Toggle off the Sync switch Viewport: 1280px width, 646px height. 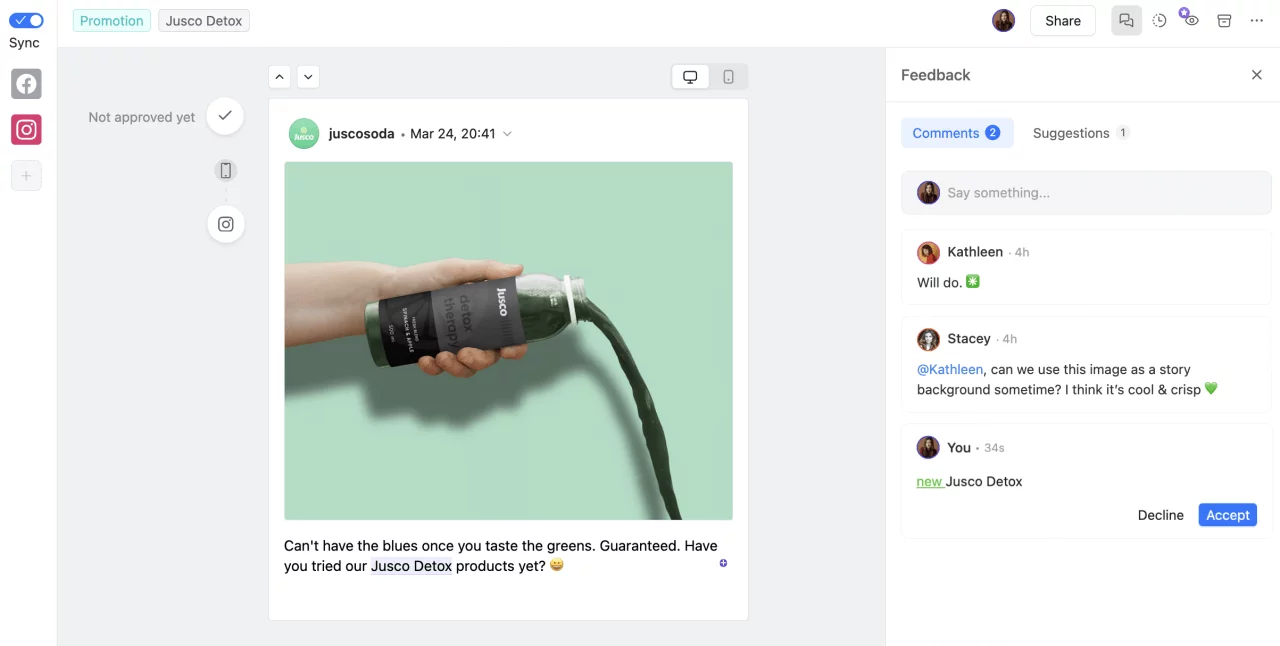(24, 19)
